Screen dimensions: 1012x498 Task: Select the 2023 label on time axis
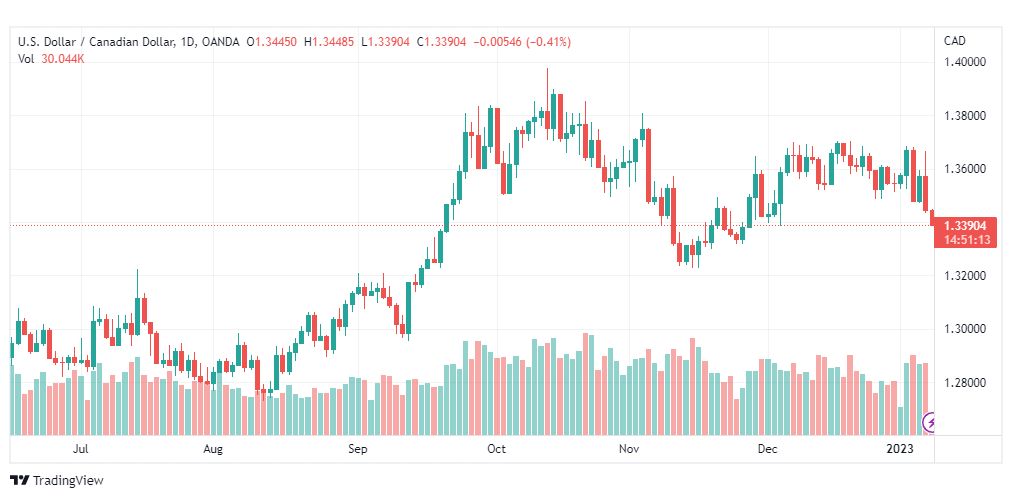(x=901, y=449)
